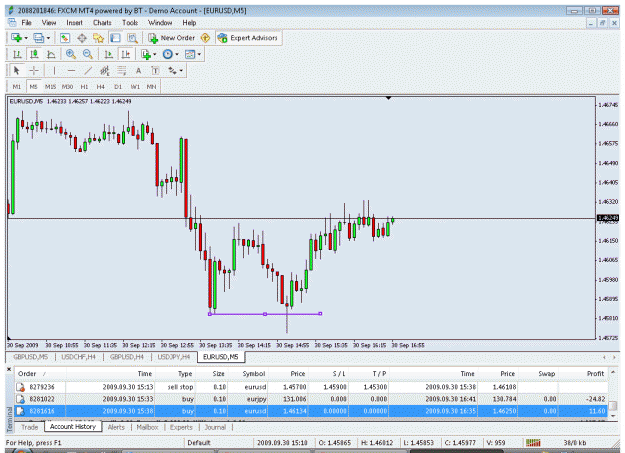Click the current price label 1.46249

[x=607, y=218]
